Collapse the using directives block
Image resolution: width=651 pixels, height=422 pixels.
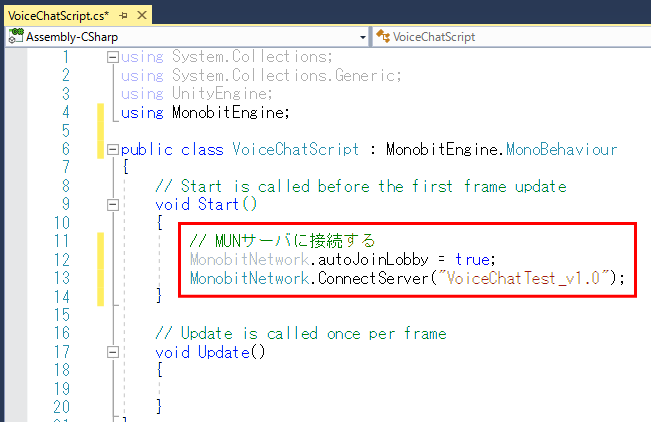[x=113, y=57]
